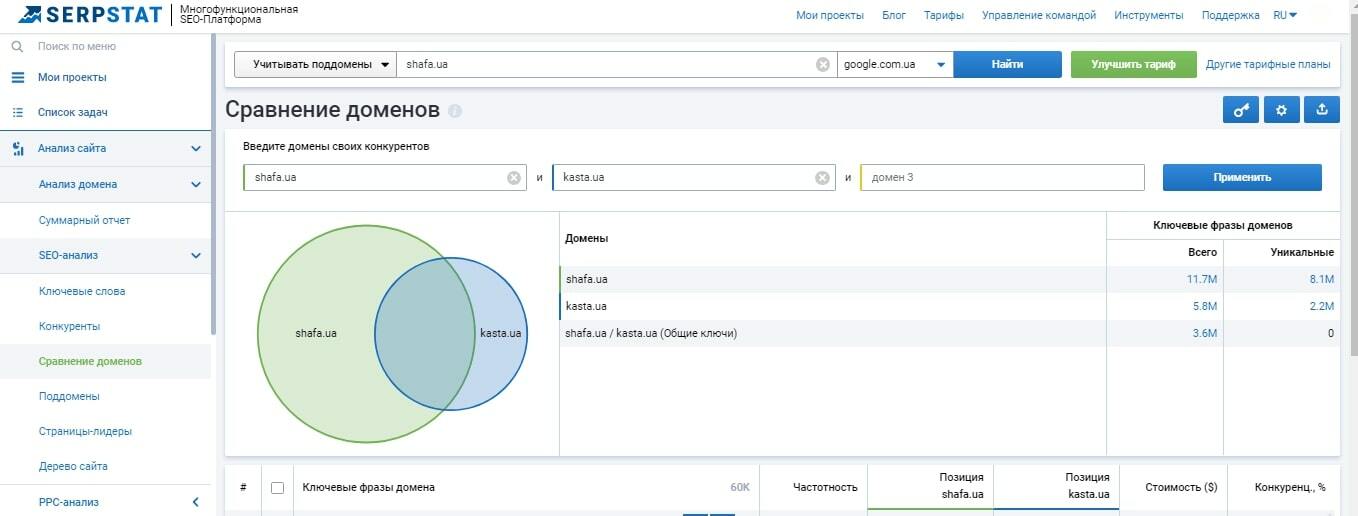Clear the kasta.ua competitor domain field
The image size is (1358, 516).
(823, 178)
